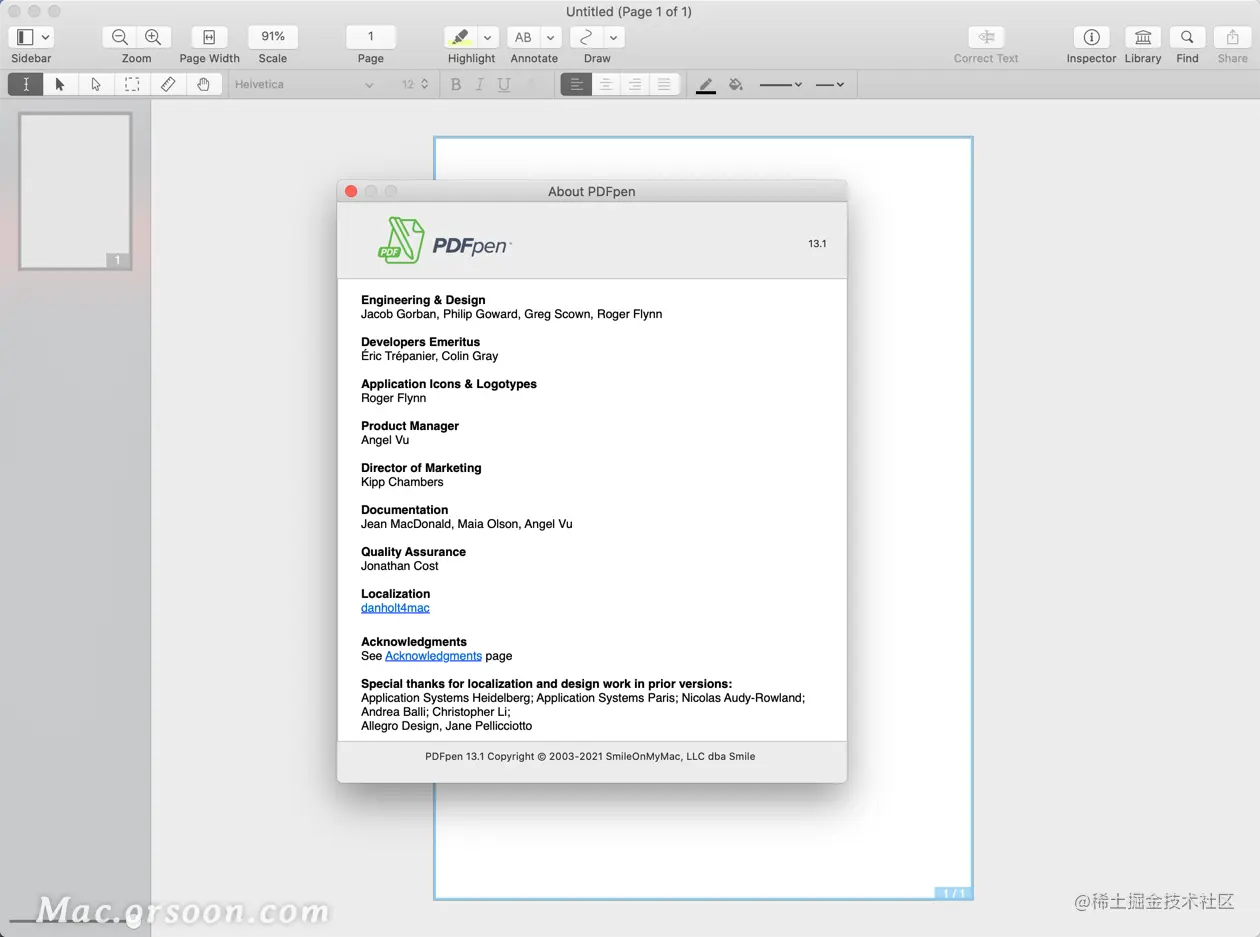Click the Engineering & Design heading

pos(423,300)
